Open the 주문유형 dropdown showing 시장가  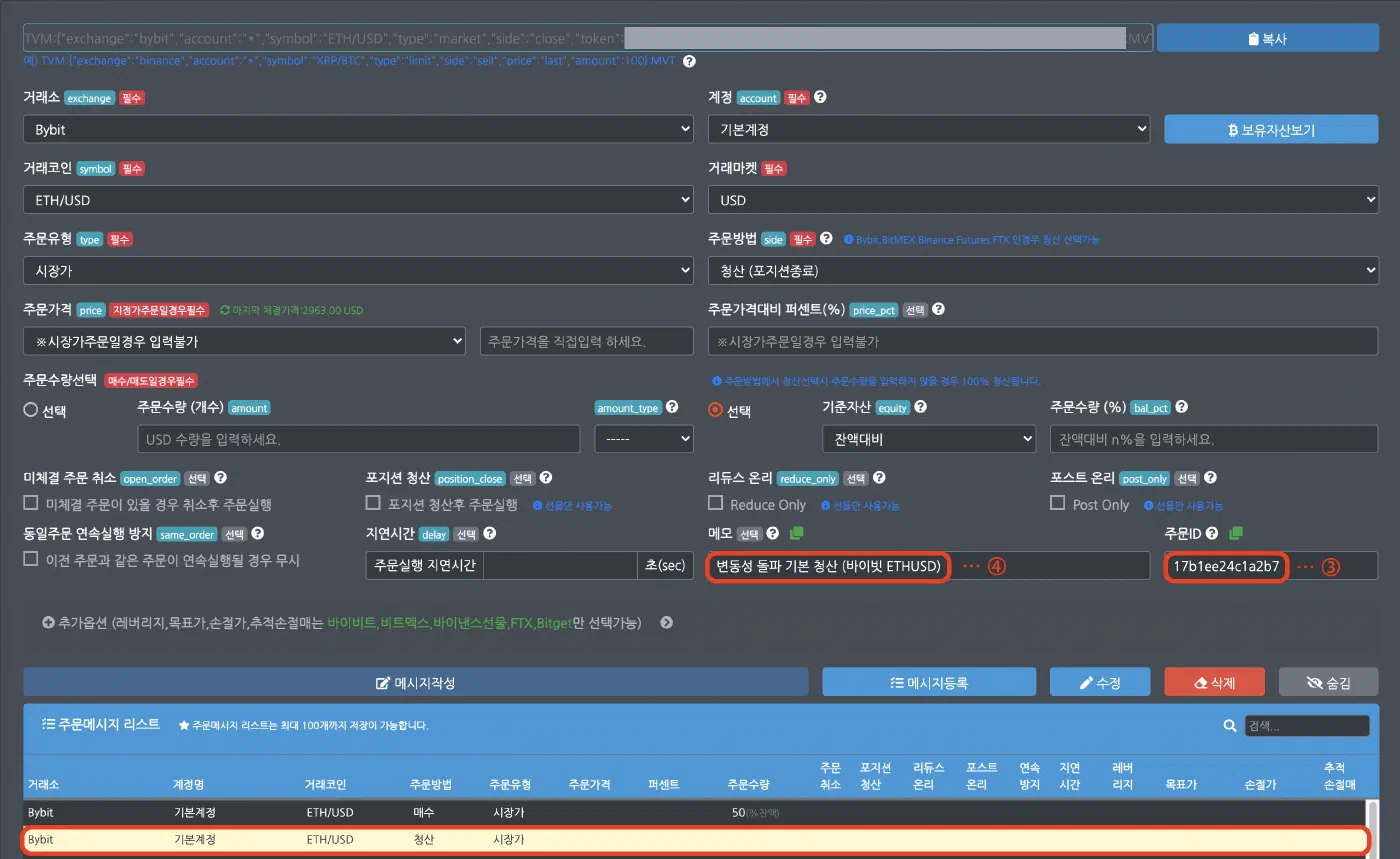pos(358,270)
